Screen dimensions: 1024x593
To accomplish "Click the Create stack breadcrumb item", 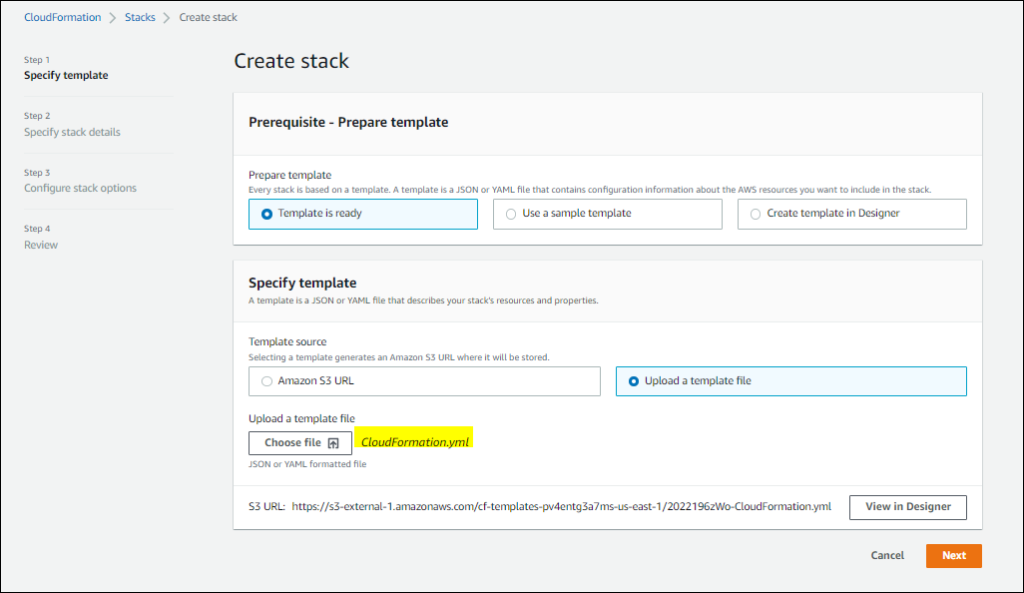I will (208, 17).
